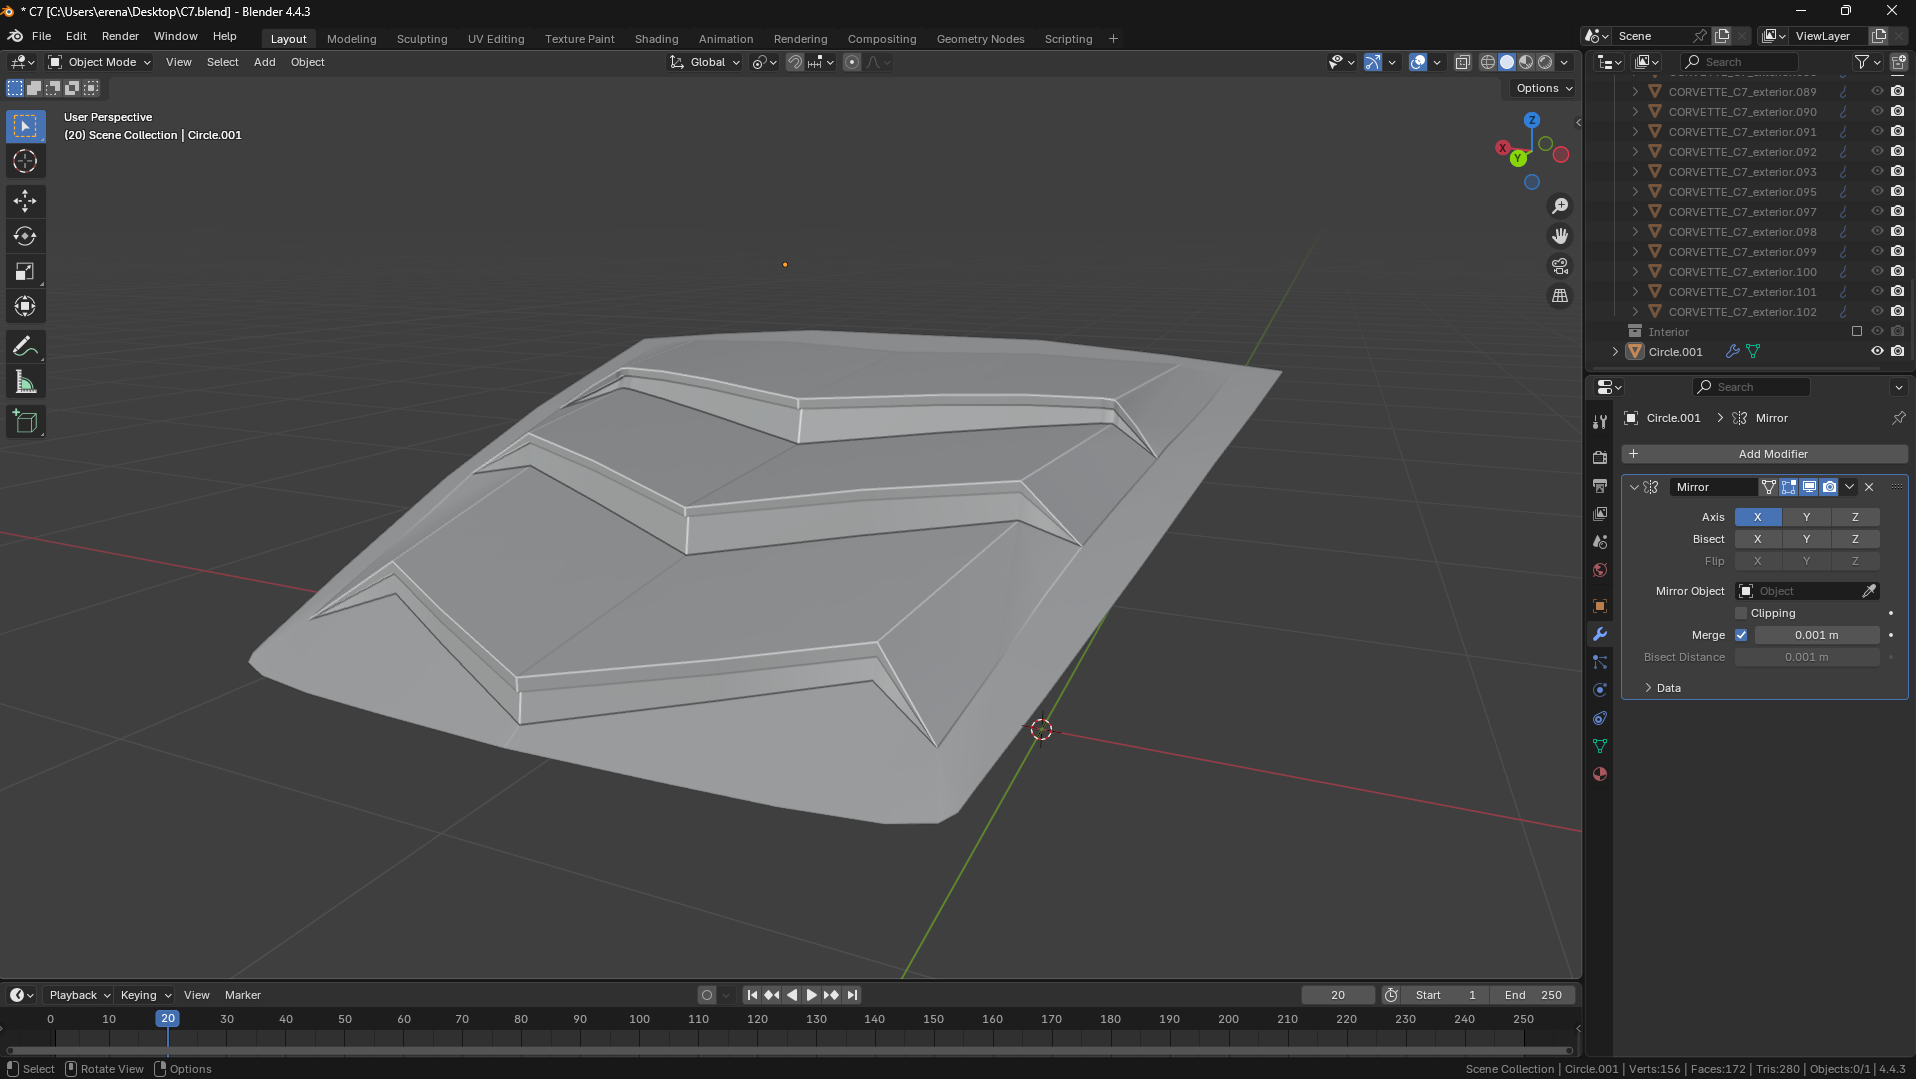
Task: Select the Move tool in the toolbar
Action: pyautogui.click(x=25, y=201)
